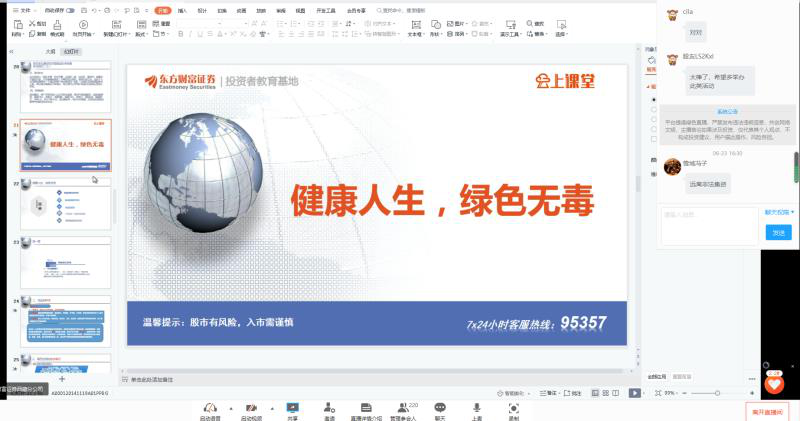Screen dimensions: 800x421
Task: Click the Text Box icon
Action: tap(416, 24)
